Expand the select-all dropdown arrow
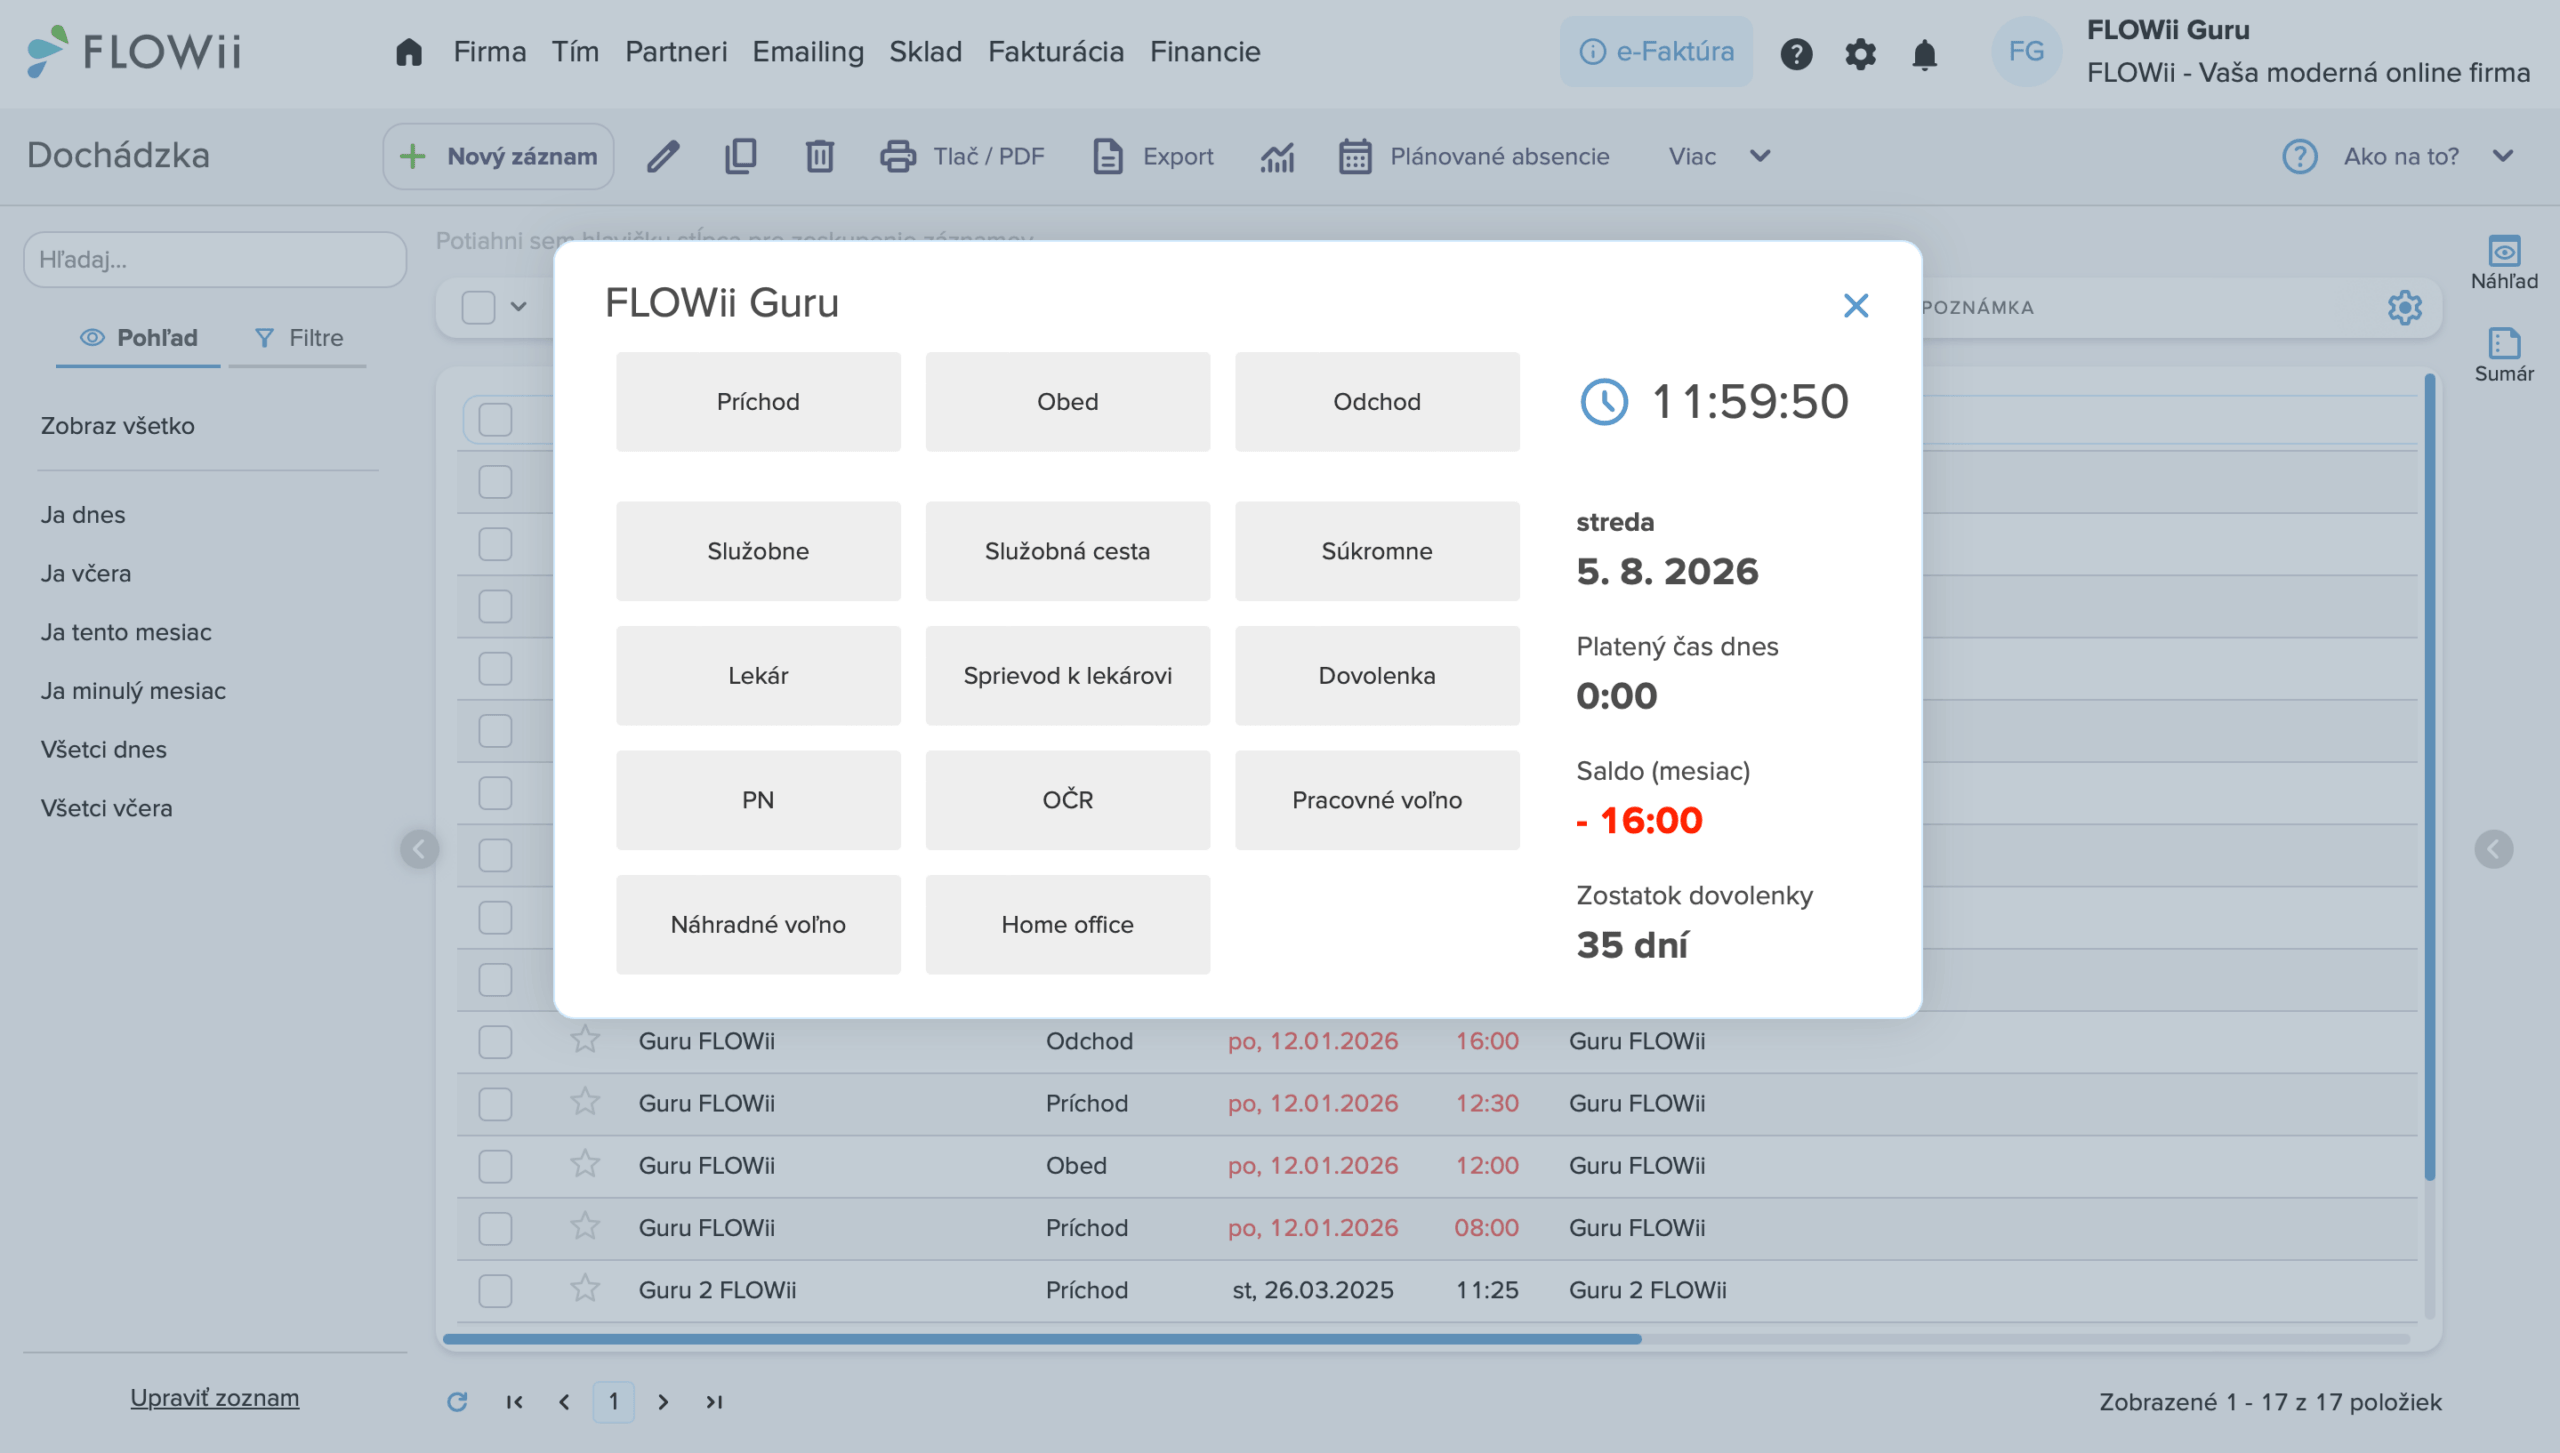 click(518, 307)
